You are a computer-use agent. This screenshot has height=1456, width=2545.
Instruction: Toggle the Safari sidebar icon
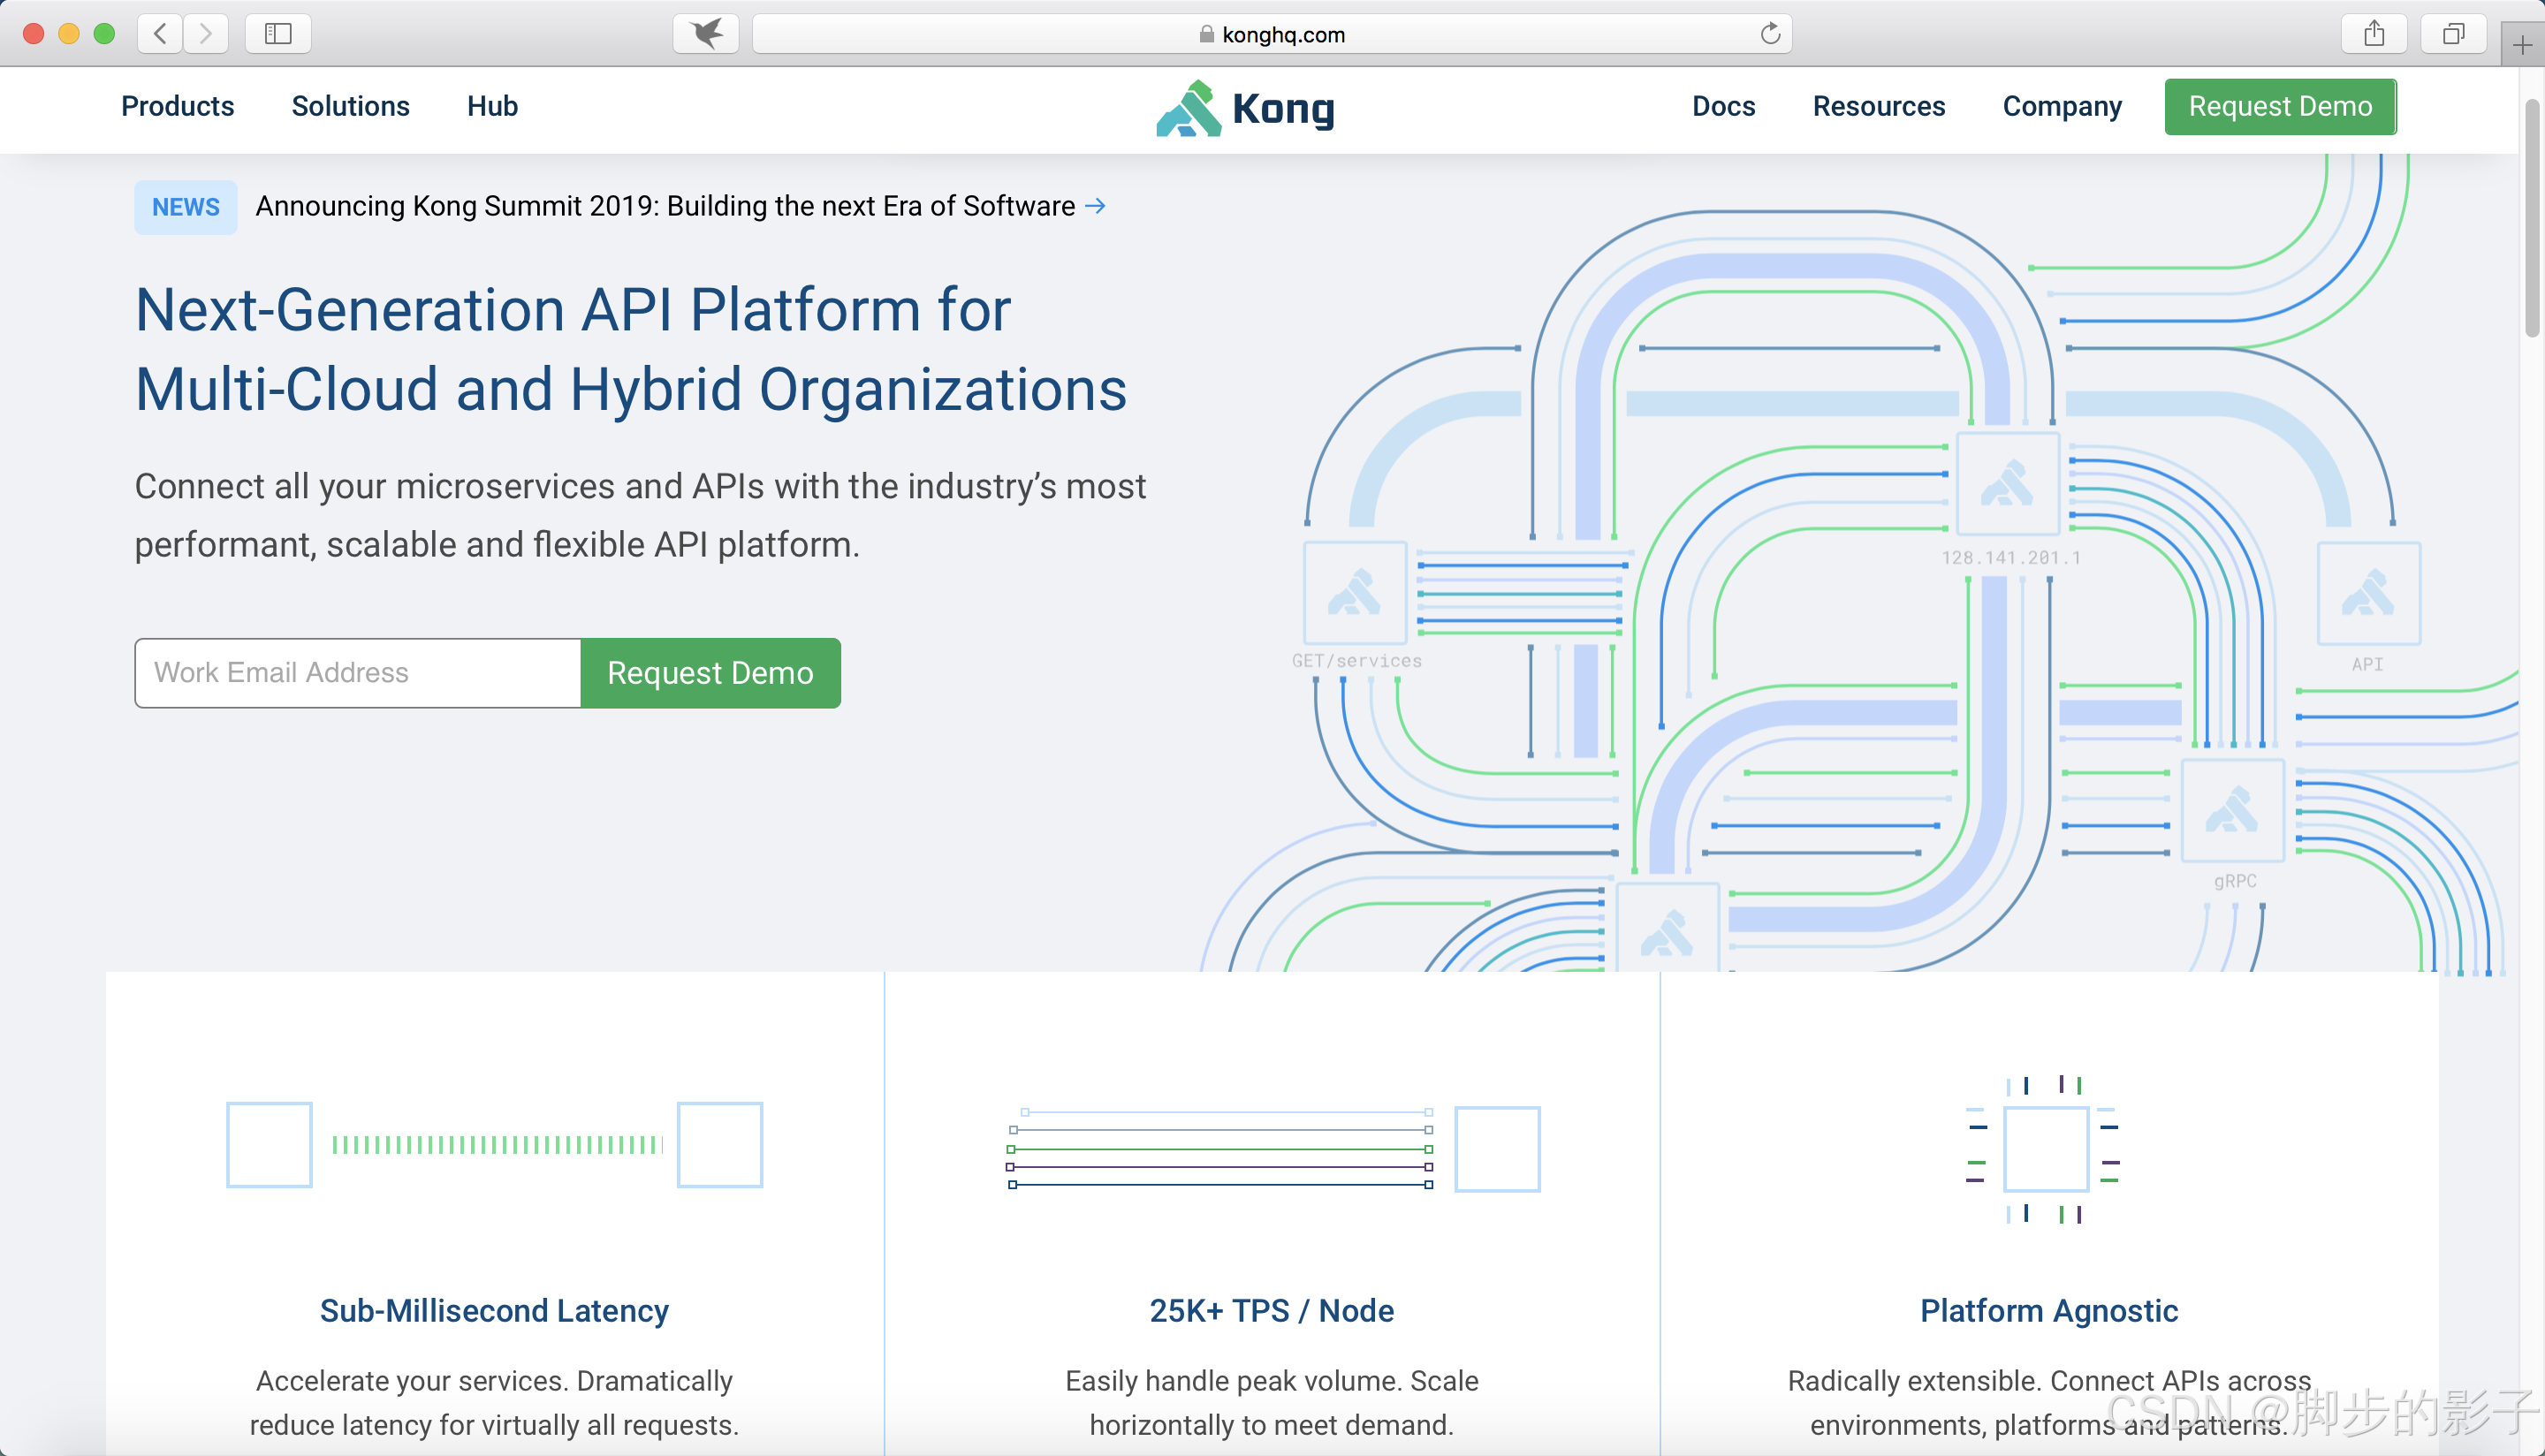pyautogui.click(x=278, y=34)
